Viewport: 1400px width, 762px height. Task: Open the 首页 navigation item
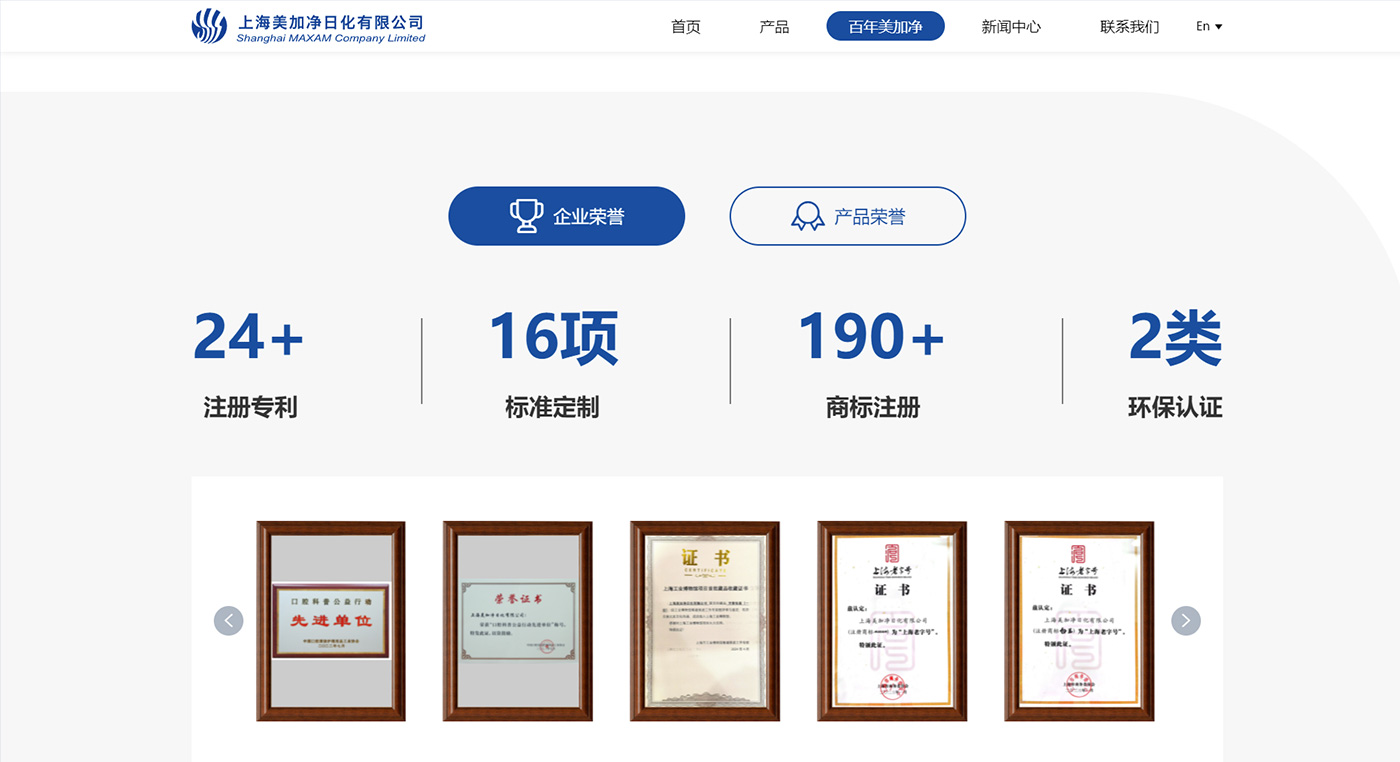685,27
